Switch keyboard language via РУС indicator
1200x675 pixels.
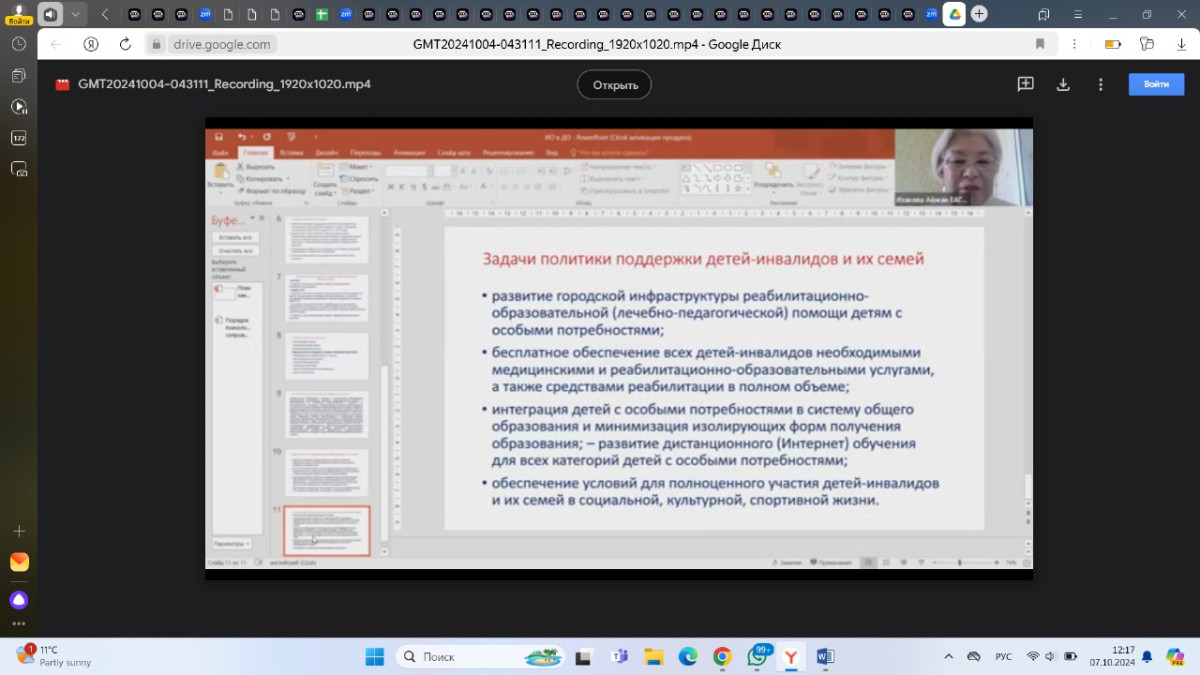click(x=1003, y=657)
